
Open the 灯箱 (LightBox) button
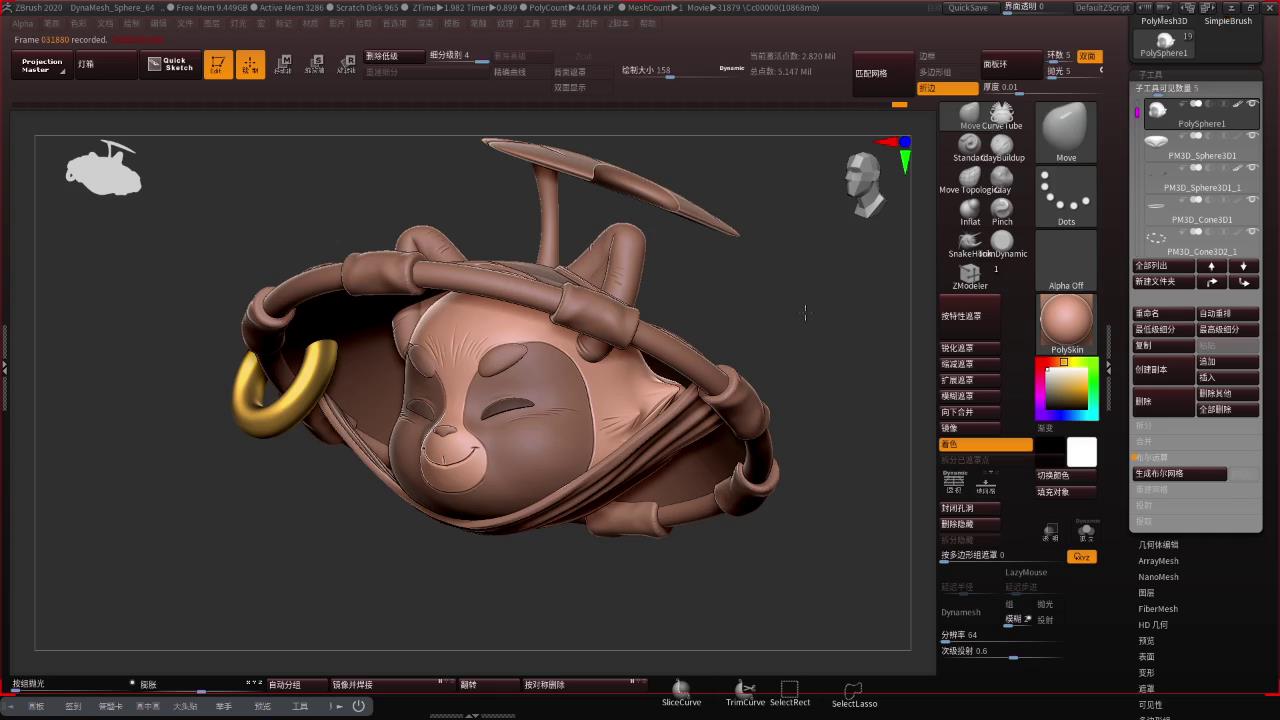click(106, 65)
